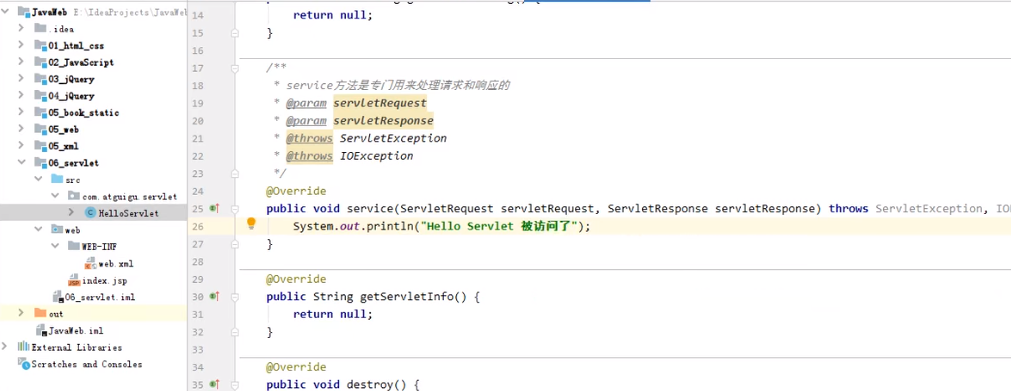Select index.jsp file name in project tree
Image resolution: width=1011 pixels, height=391 pixels.
coord(104,281)
